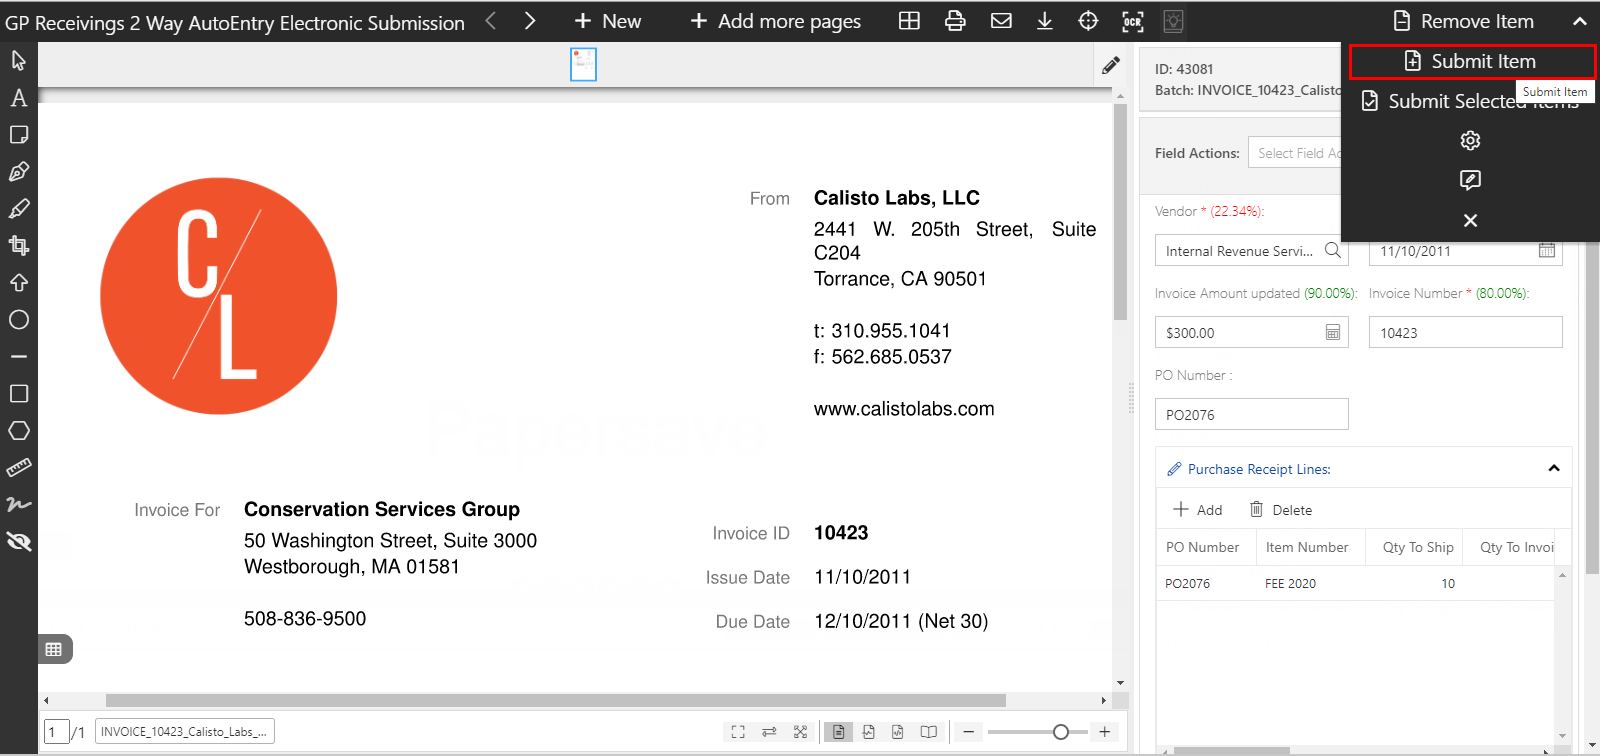Click the zoom slider handle
The image size is (1600, 756).
tap(1061, 732)
